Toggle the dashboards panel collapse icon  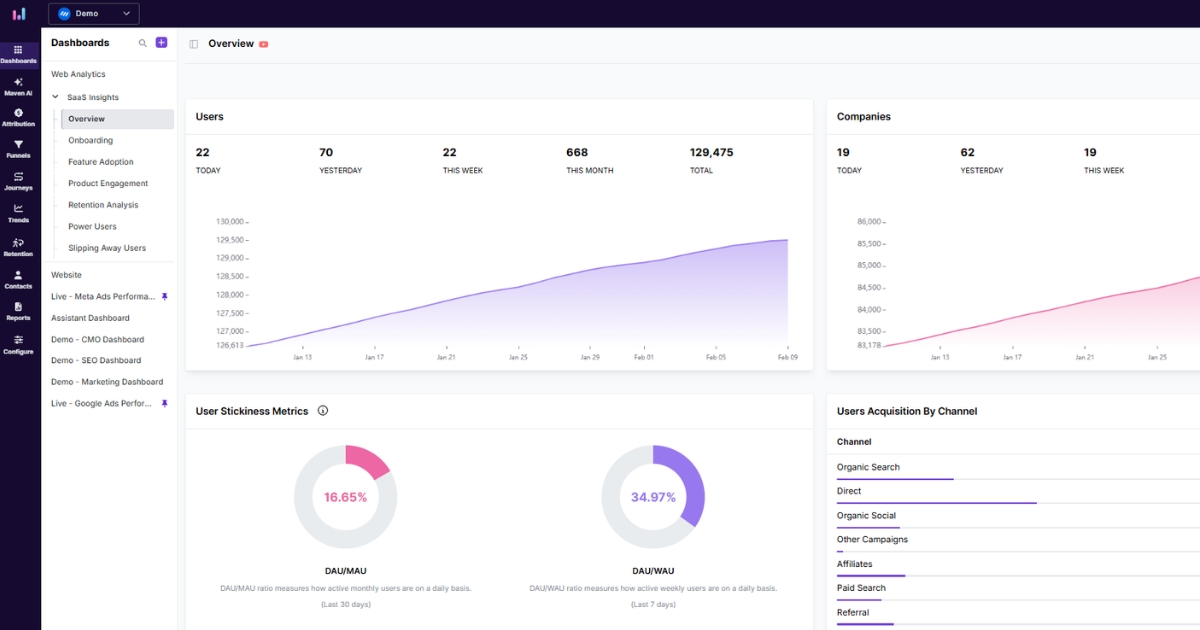194,44
